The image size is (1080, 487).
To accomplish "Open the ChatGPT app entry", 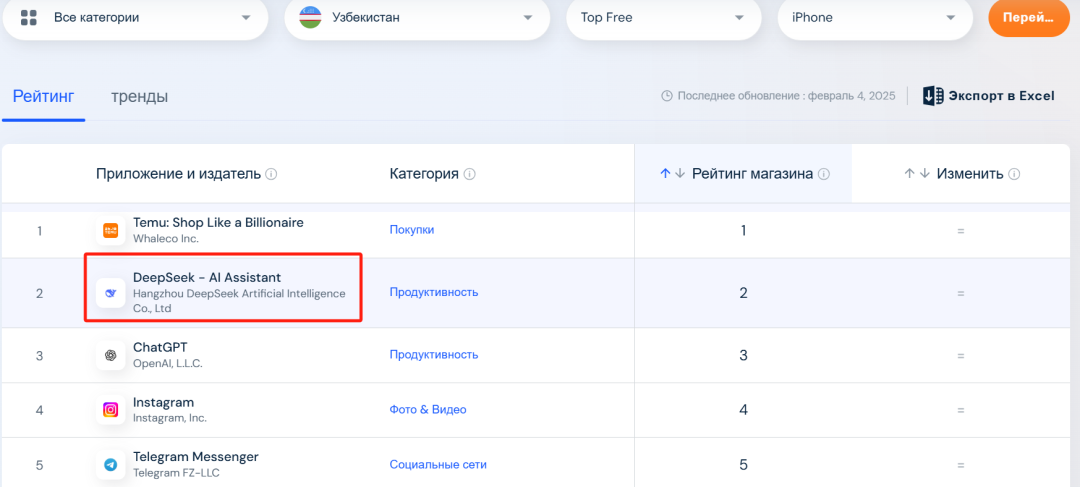I will pyautogui.click(x=160, y=347).
